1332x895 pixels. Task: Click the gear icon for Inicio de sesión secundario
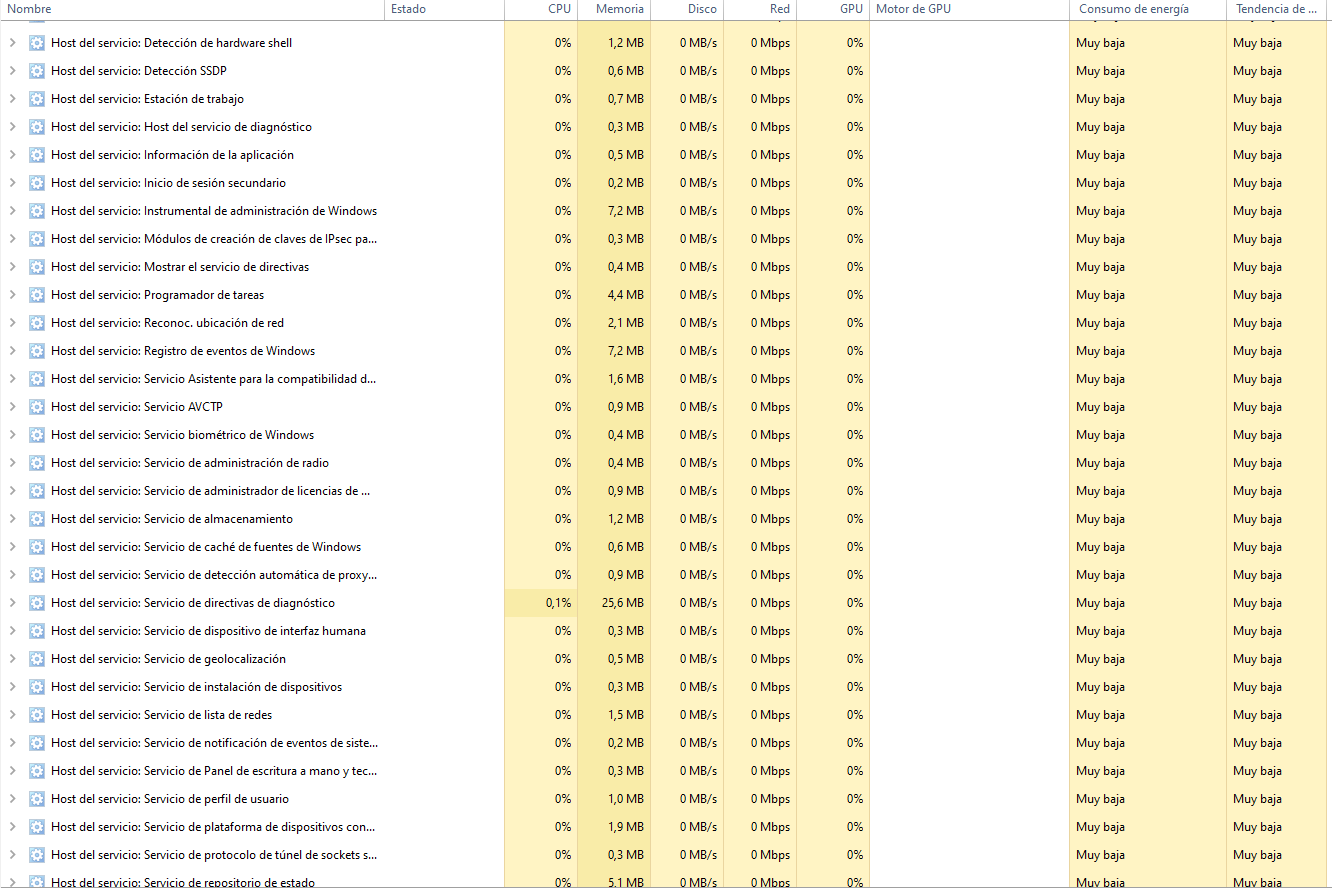(x=37, y=183)
